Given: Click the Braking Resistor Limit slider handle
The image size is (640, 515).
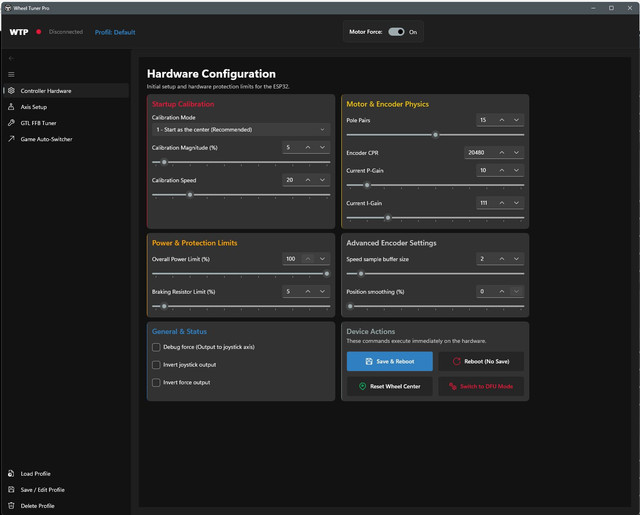Looking at the screenshot, I should click(164, 306).
